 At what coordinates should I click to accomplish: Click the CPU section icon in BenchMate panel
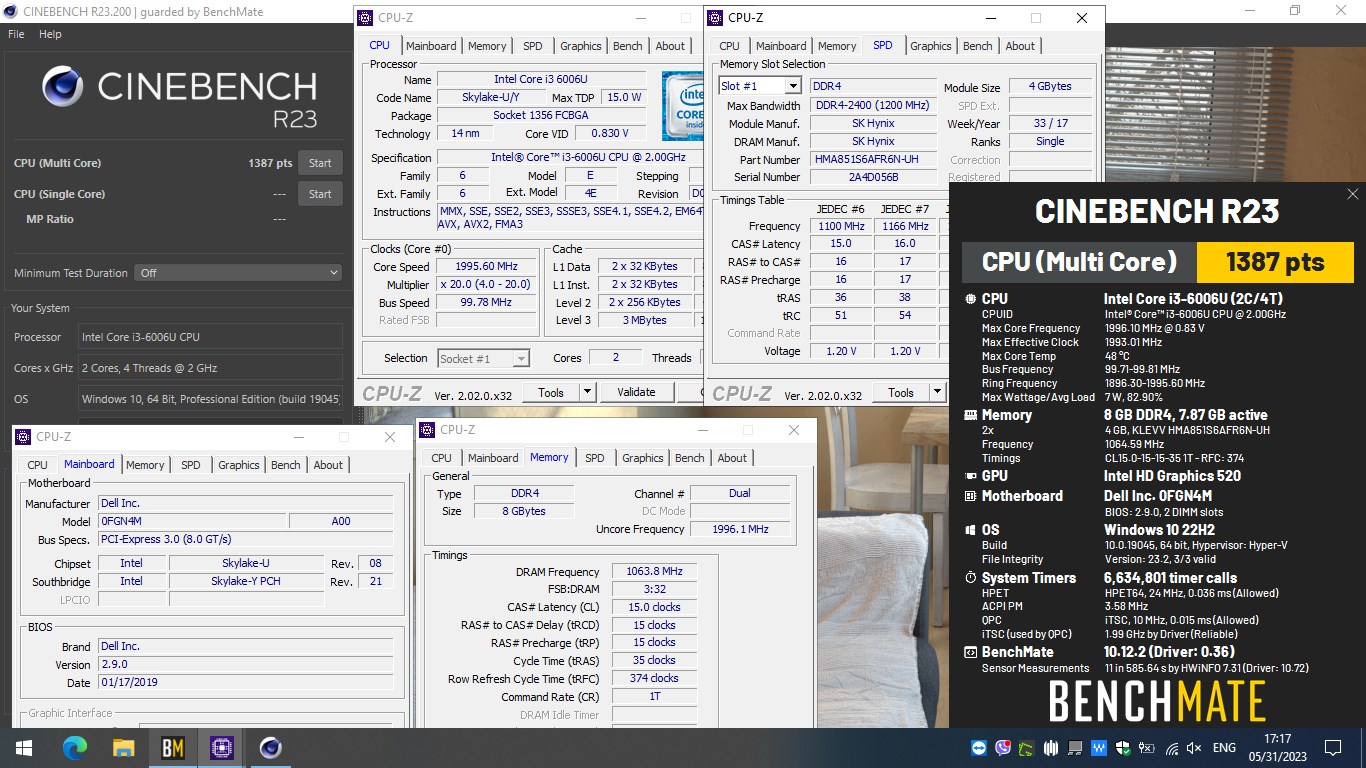[970, 299]
